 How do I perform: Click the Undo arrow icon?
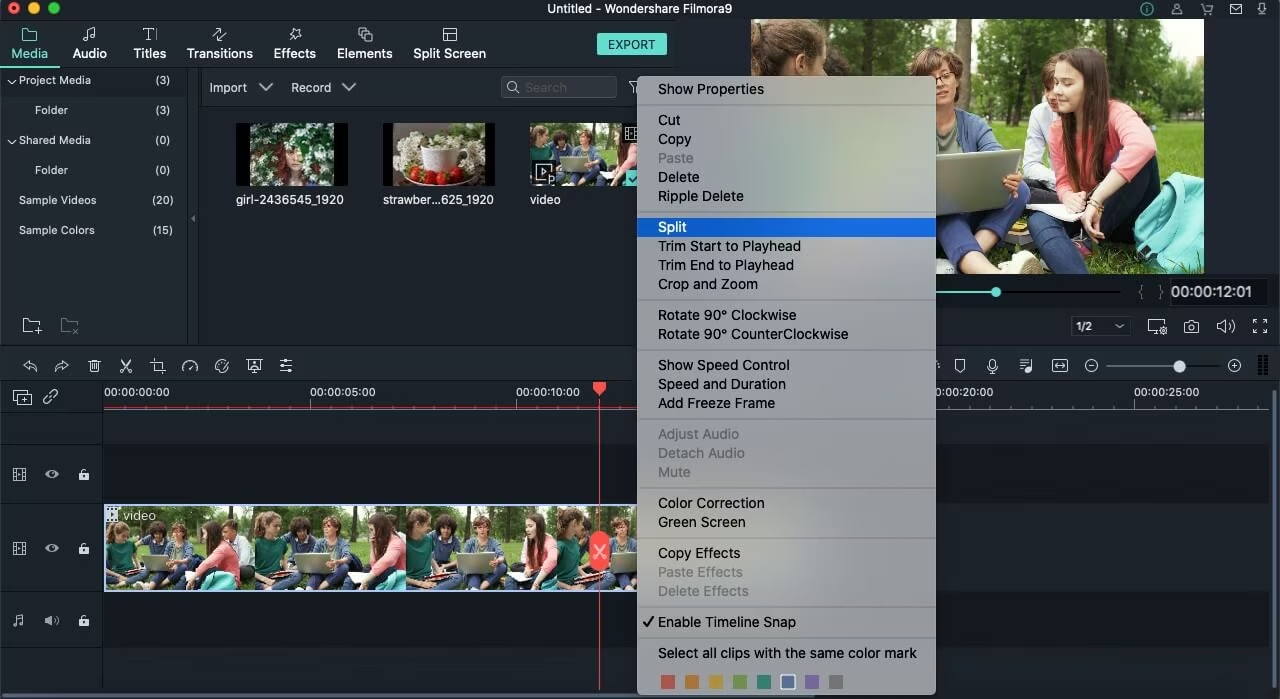coord(29,365)
